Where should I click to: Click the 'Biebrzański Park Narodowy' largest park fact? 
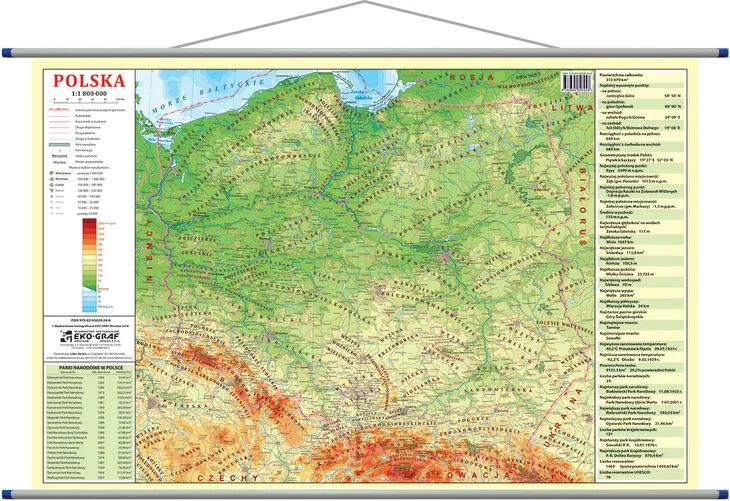[642, 413]
